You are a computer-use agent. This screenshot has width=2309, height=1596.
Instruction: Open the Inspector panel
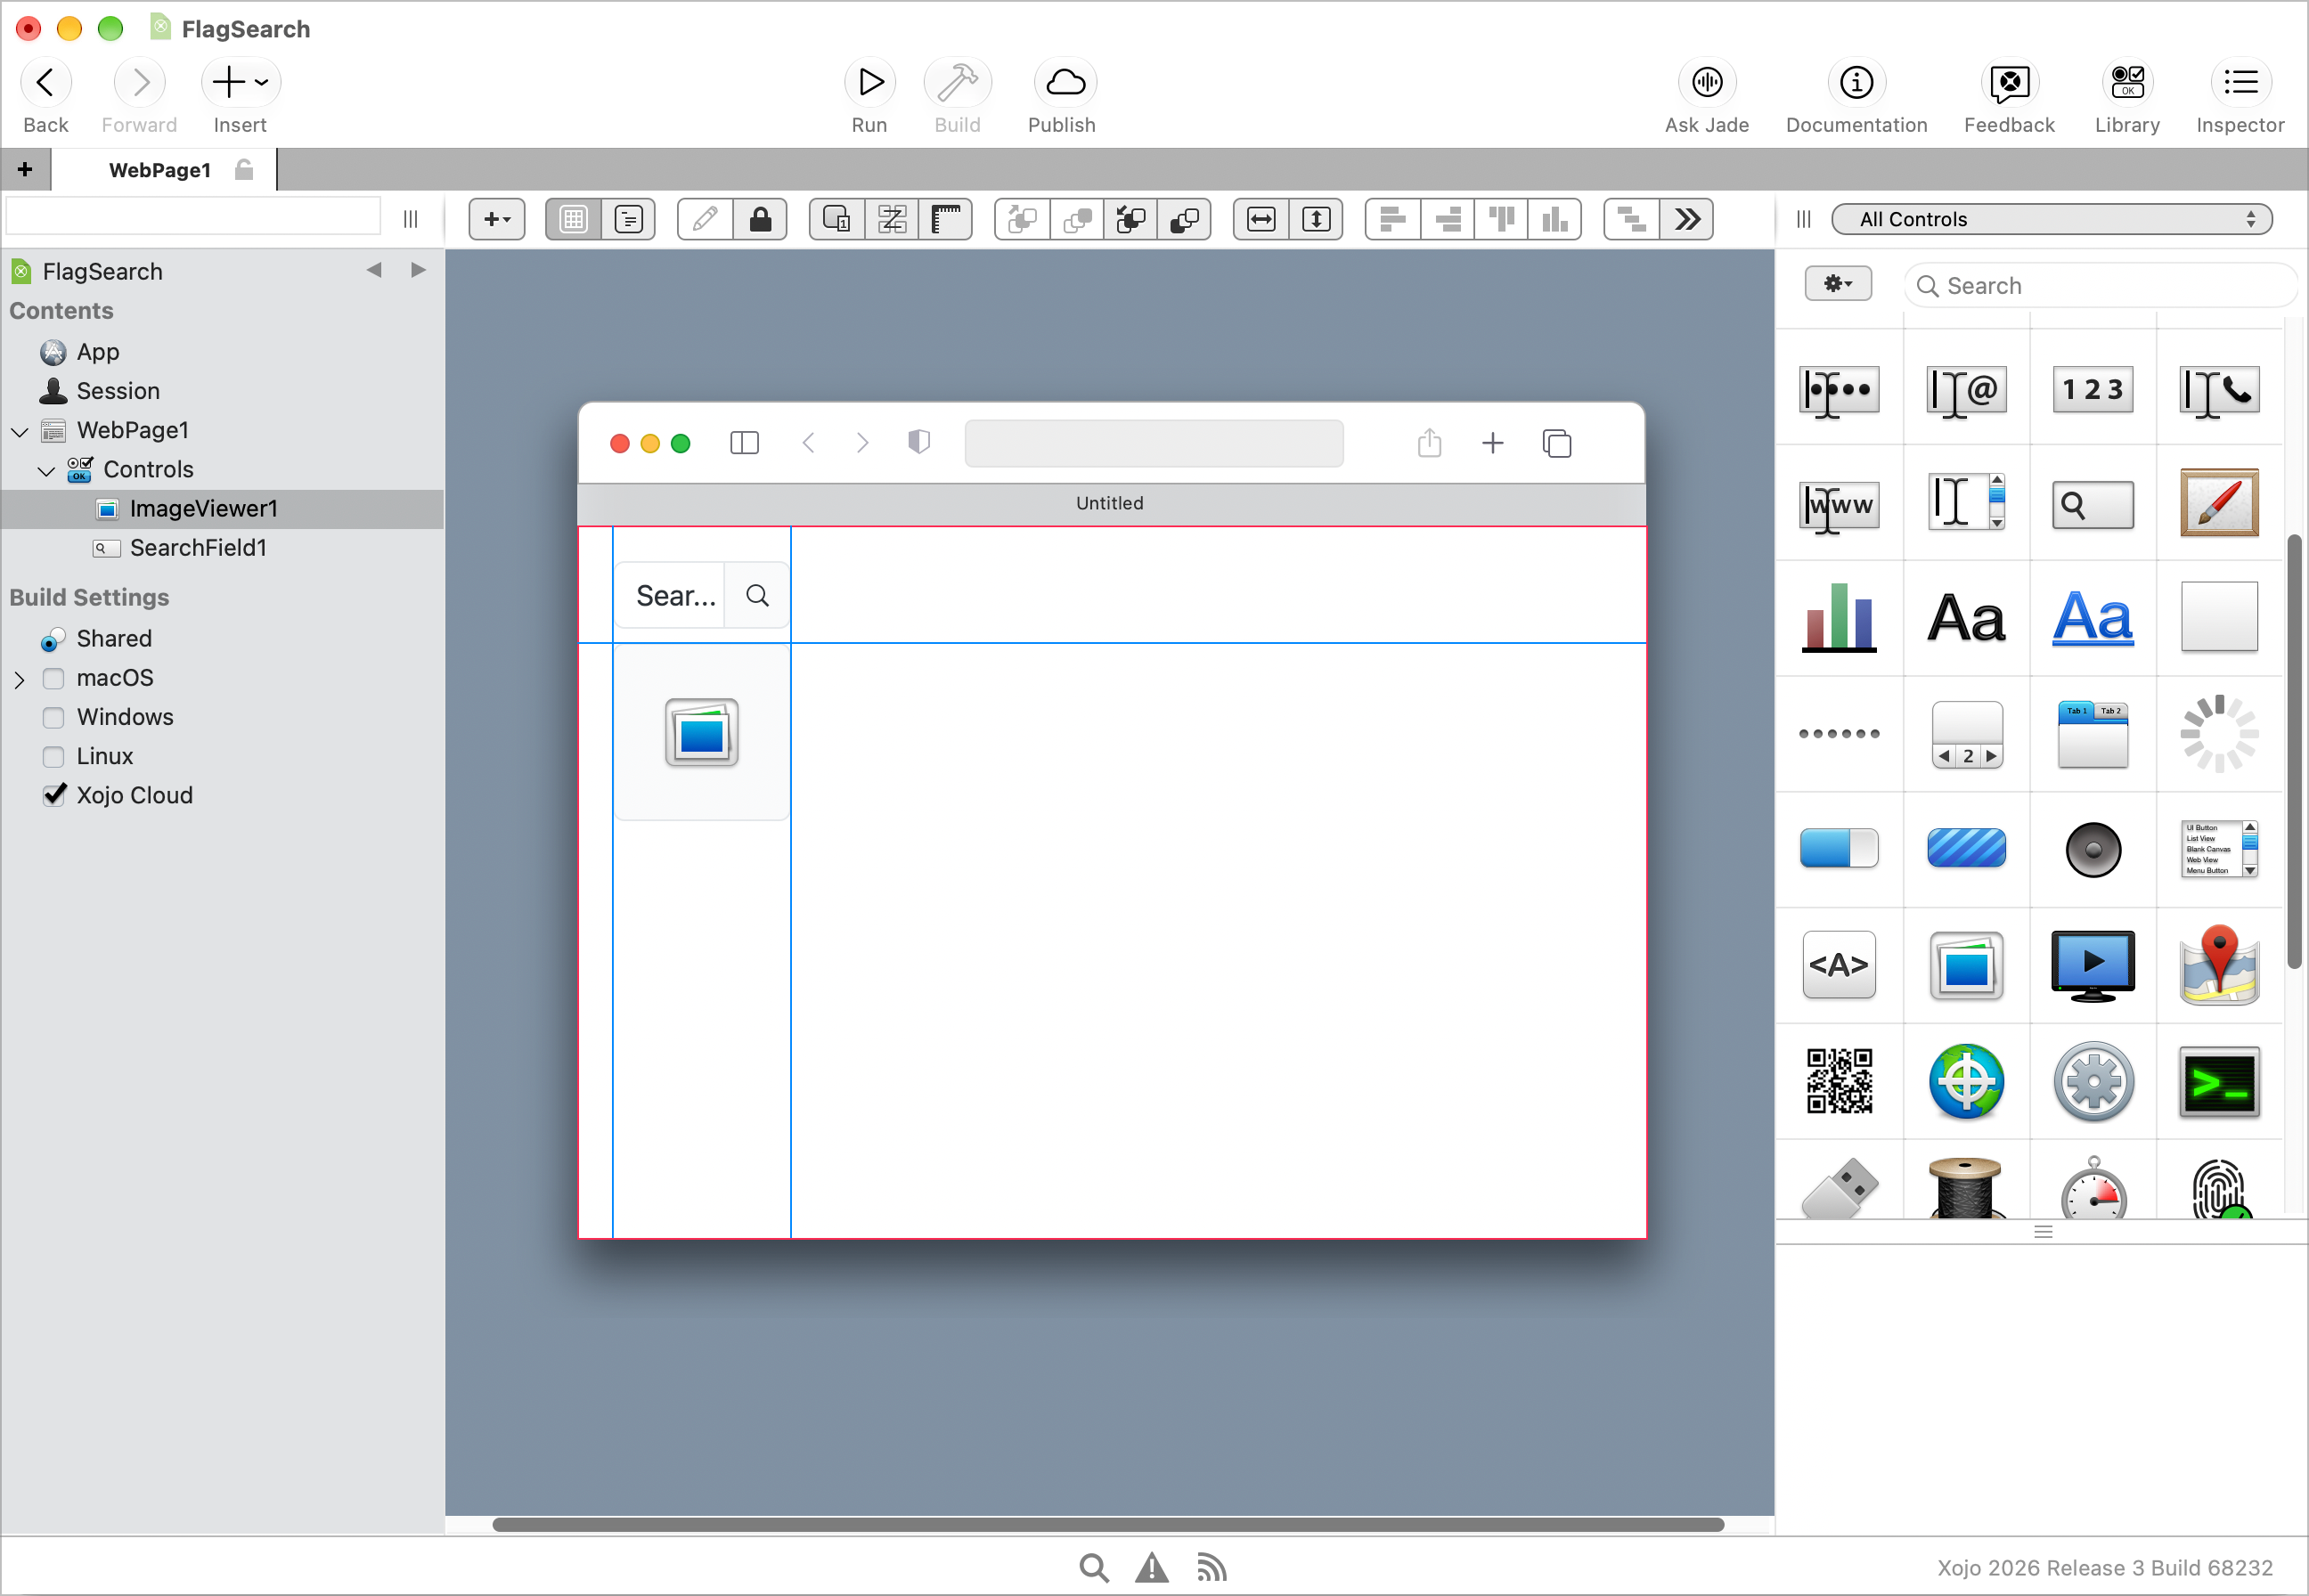pos(2240,83)
